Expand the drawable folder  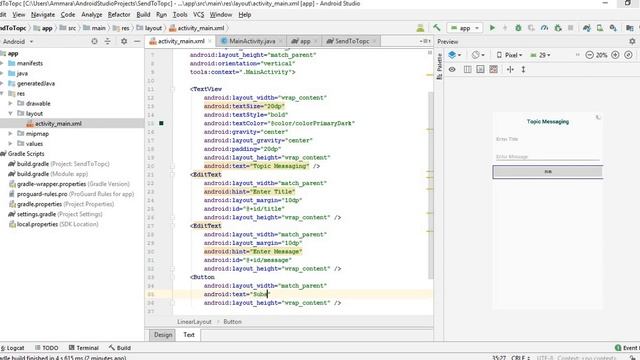(x=11, y=103)
